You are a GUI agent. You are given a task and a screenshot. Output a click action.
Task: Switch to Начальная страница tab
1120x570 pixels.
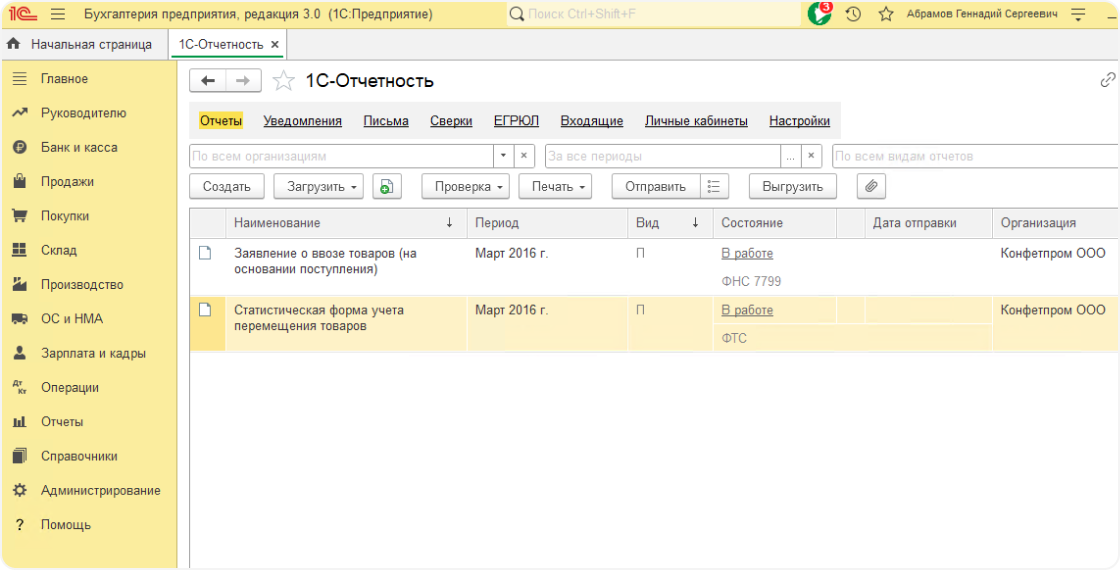[84, 44]
